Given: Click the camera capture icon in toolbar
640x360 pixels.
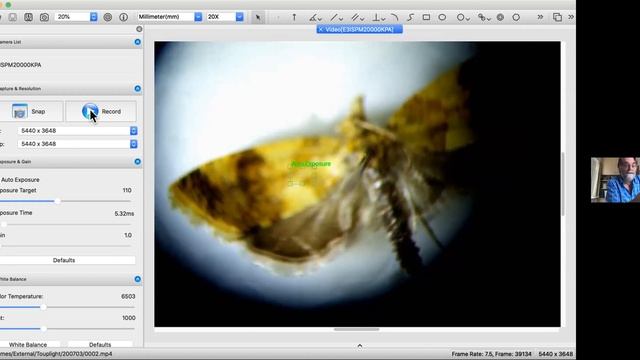Looking at the screenshot, I should point(44,17).
